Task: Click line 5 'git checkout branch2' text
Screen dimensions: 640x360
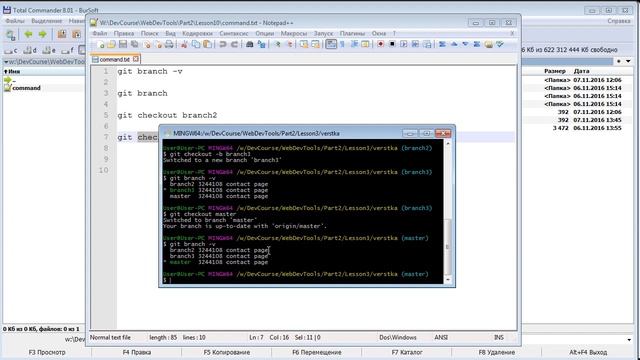Action: 167,115
